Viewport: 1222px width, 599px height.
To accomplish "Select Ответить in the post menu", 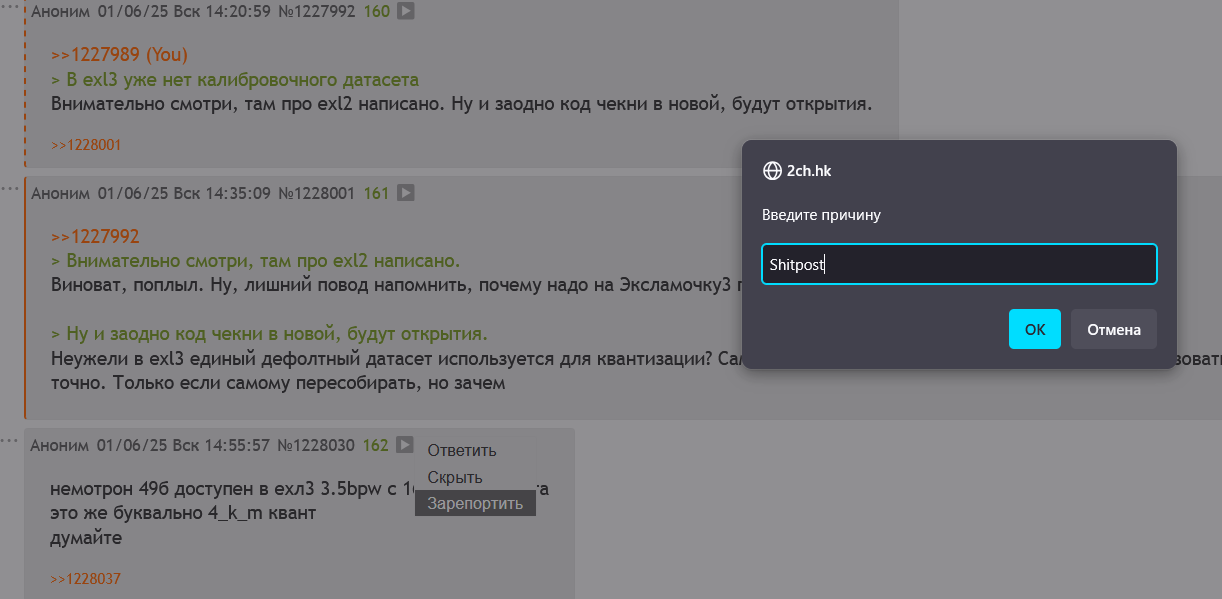I will tap(462, 451).
